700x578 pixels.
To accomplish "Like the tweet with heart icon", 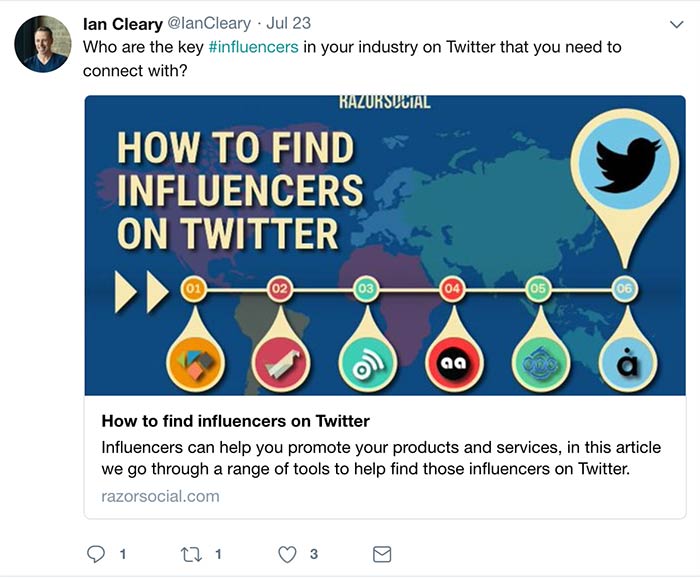I will tap(287, 553).
